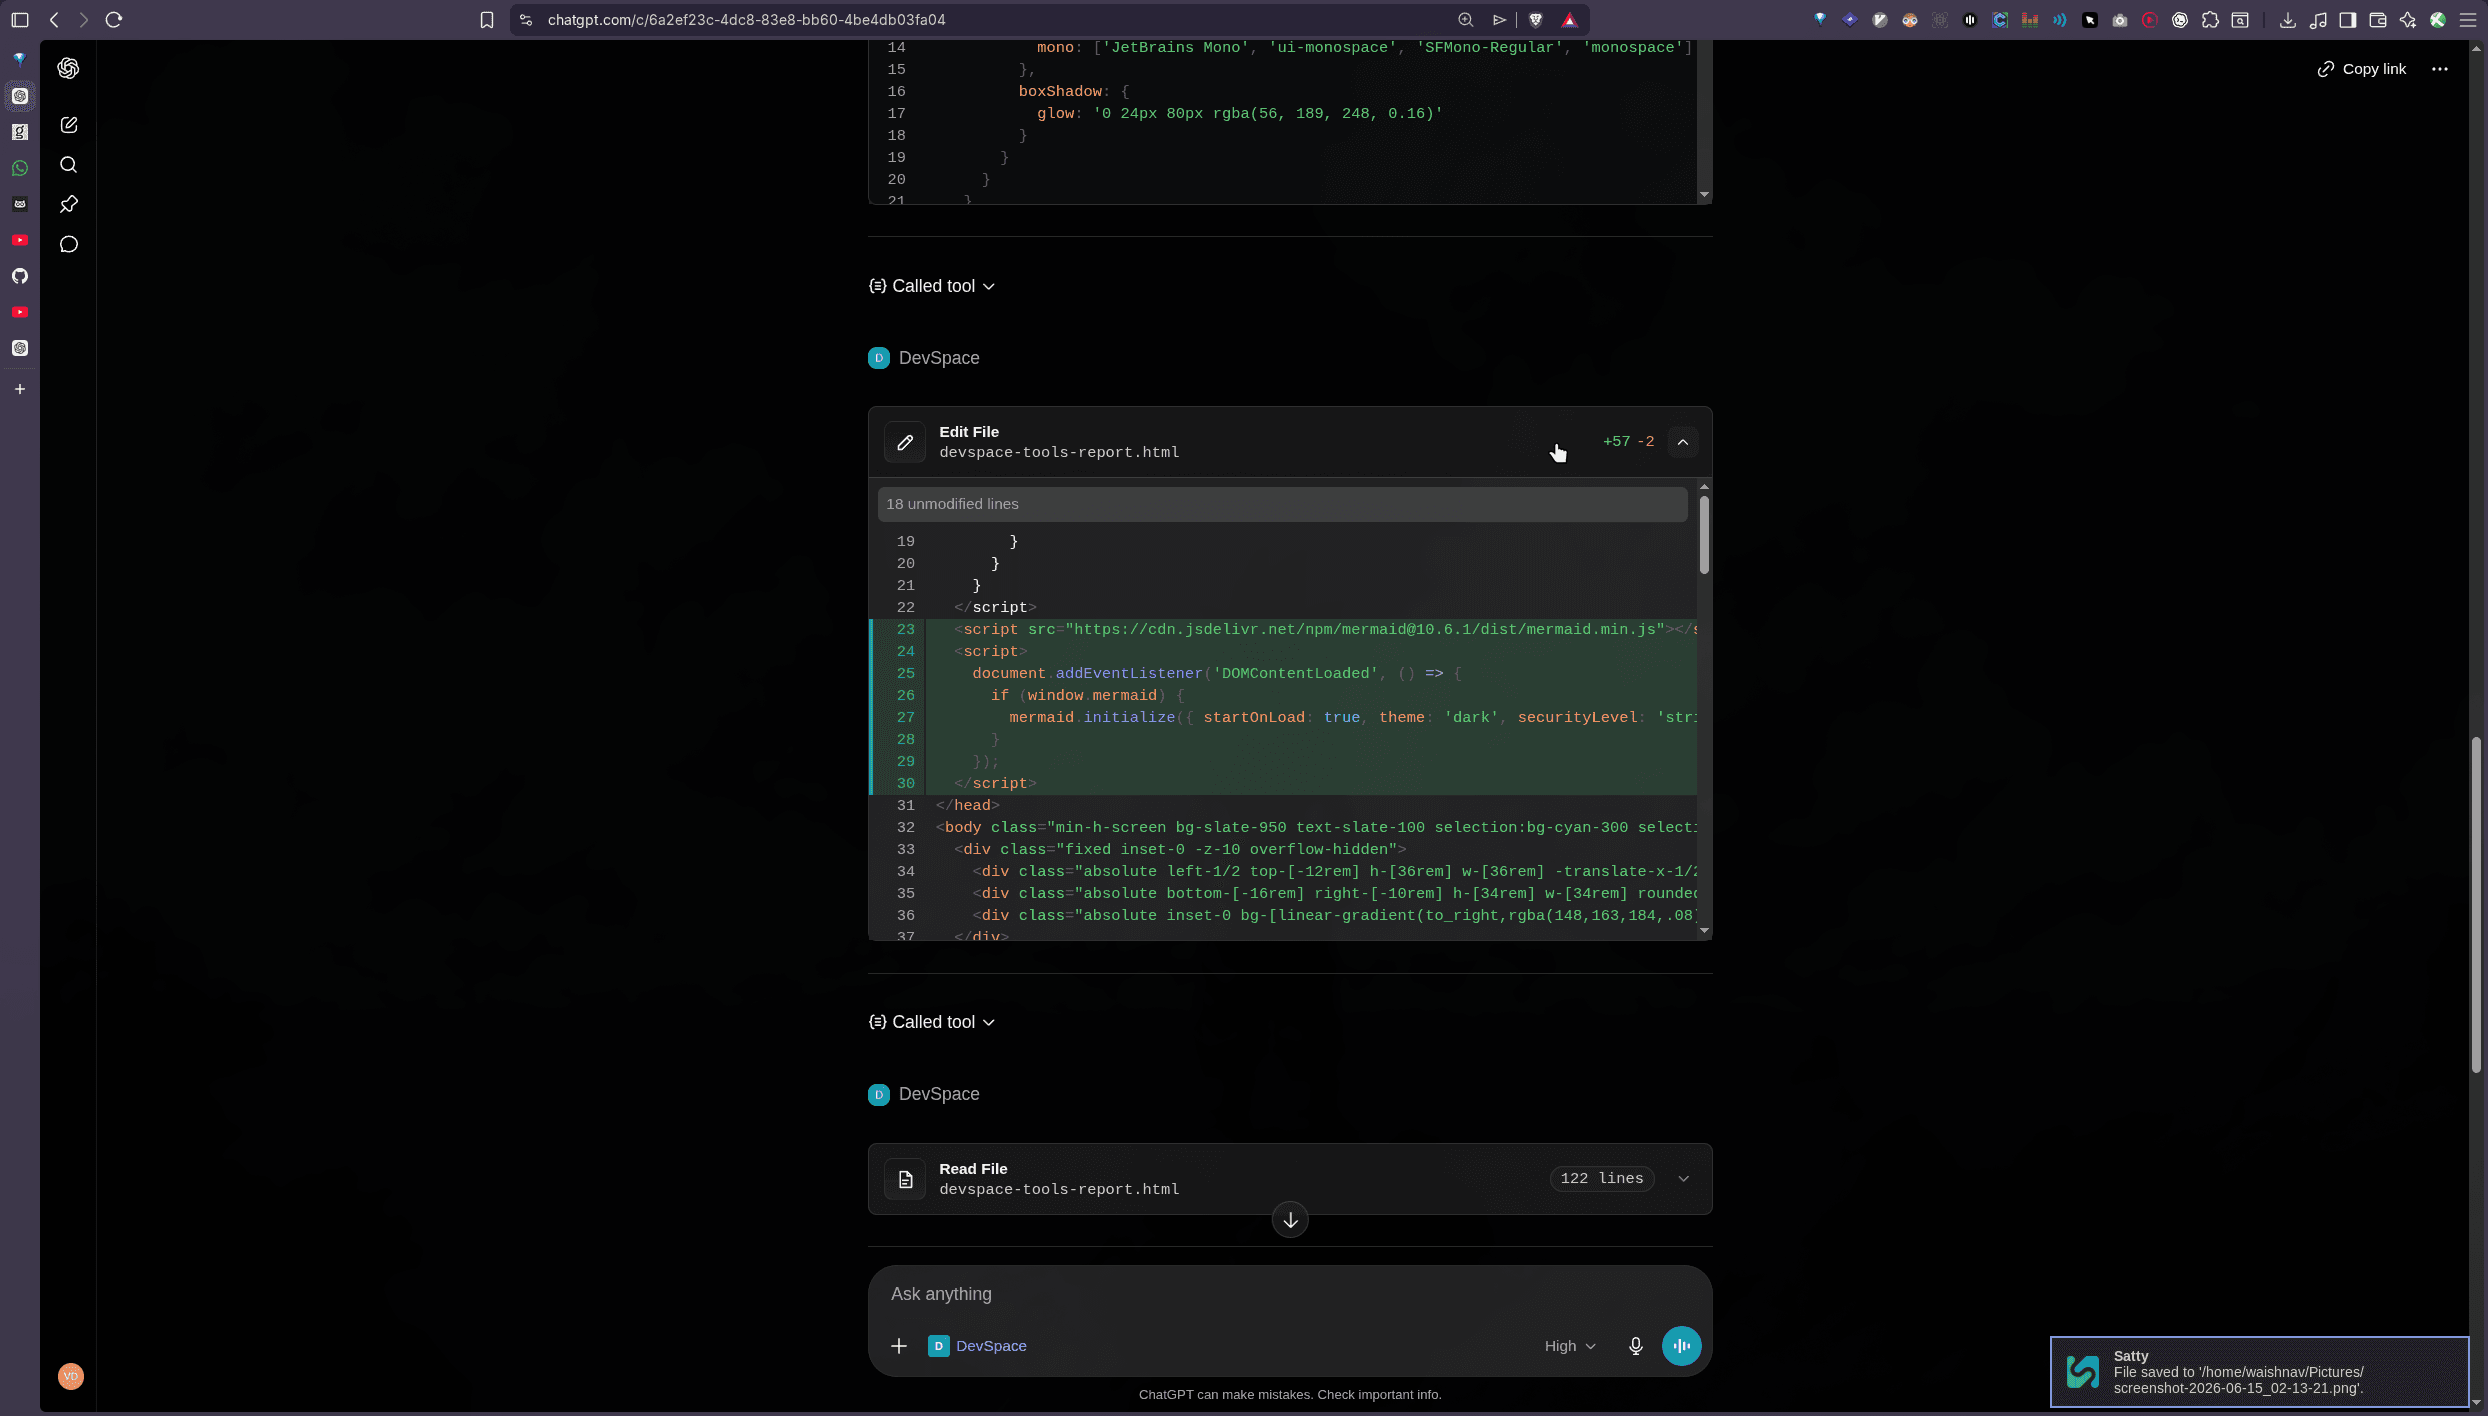The width and height of the screenshot is (2488, 1416).
Task: Toggle the browser sidebar panel icon
Action: point(20,20)
